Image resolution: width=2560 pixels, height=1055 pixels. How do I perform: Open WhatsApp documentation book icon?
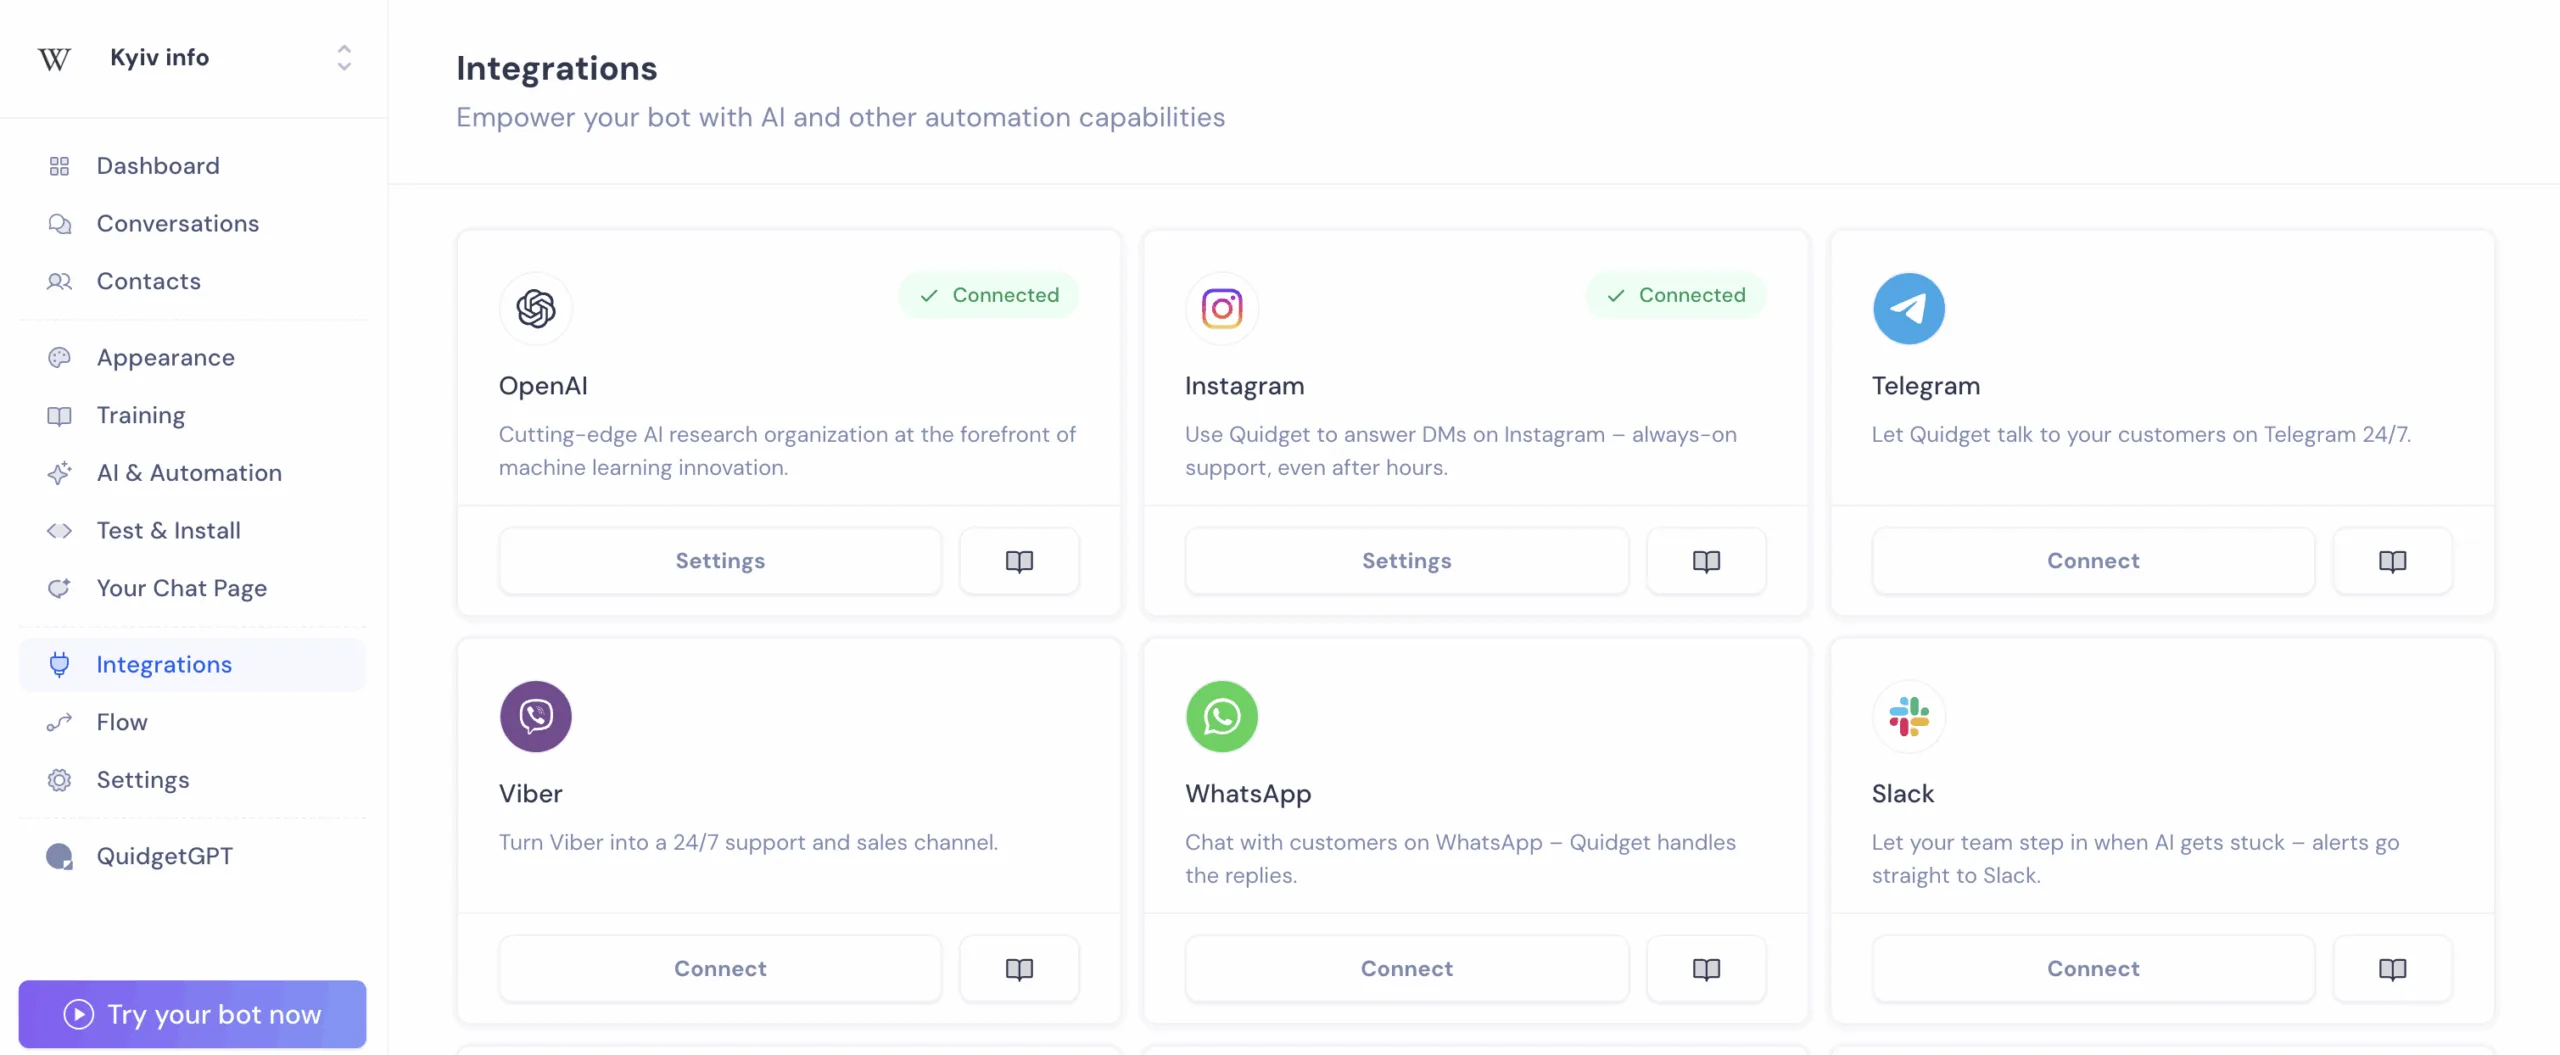pos(1706,969)
